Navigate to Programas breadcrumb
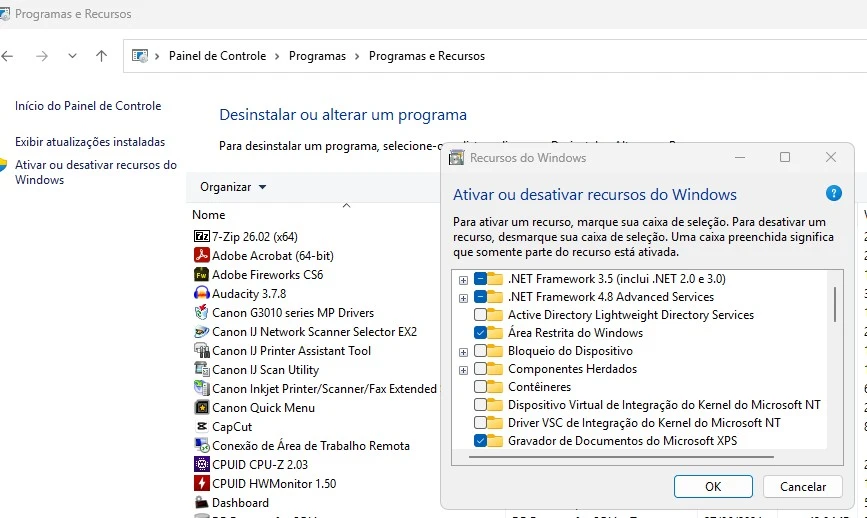The image size is (867, 518). [317, 56]
